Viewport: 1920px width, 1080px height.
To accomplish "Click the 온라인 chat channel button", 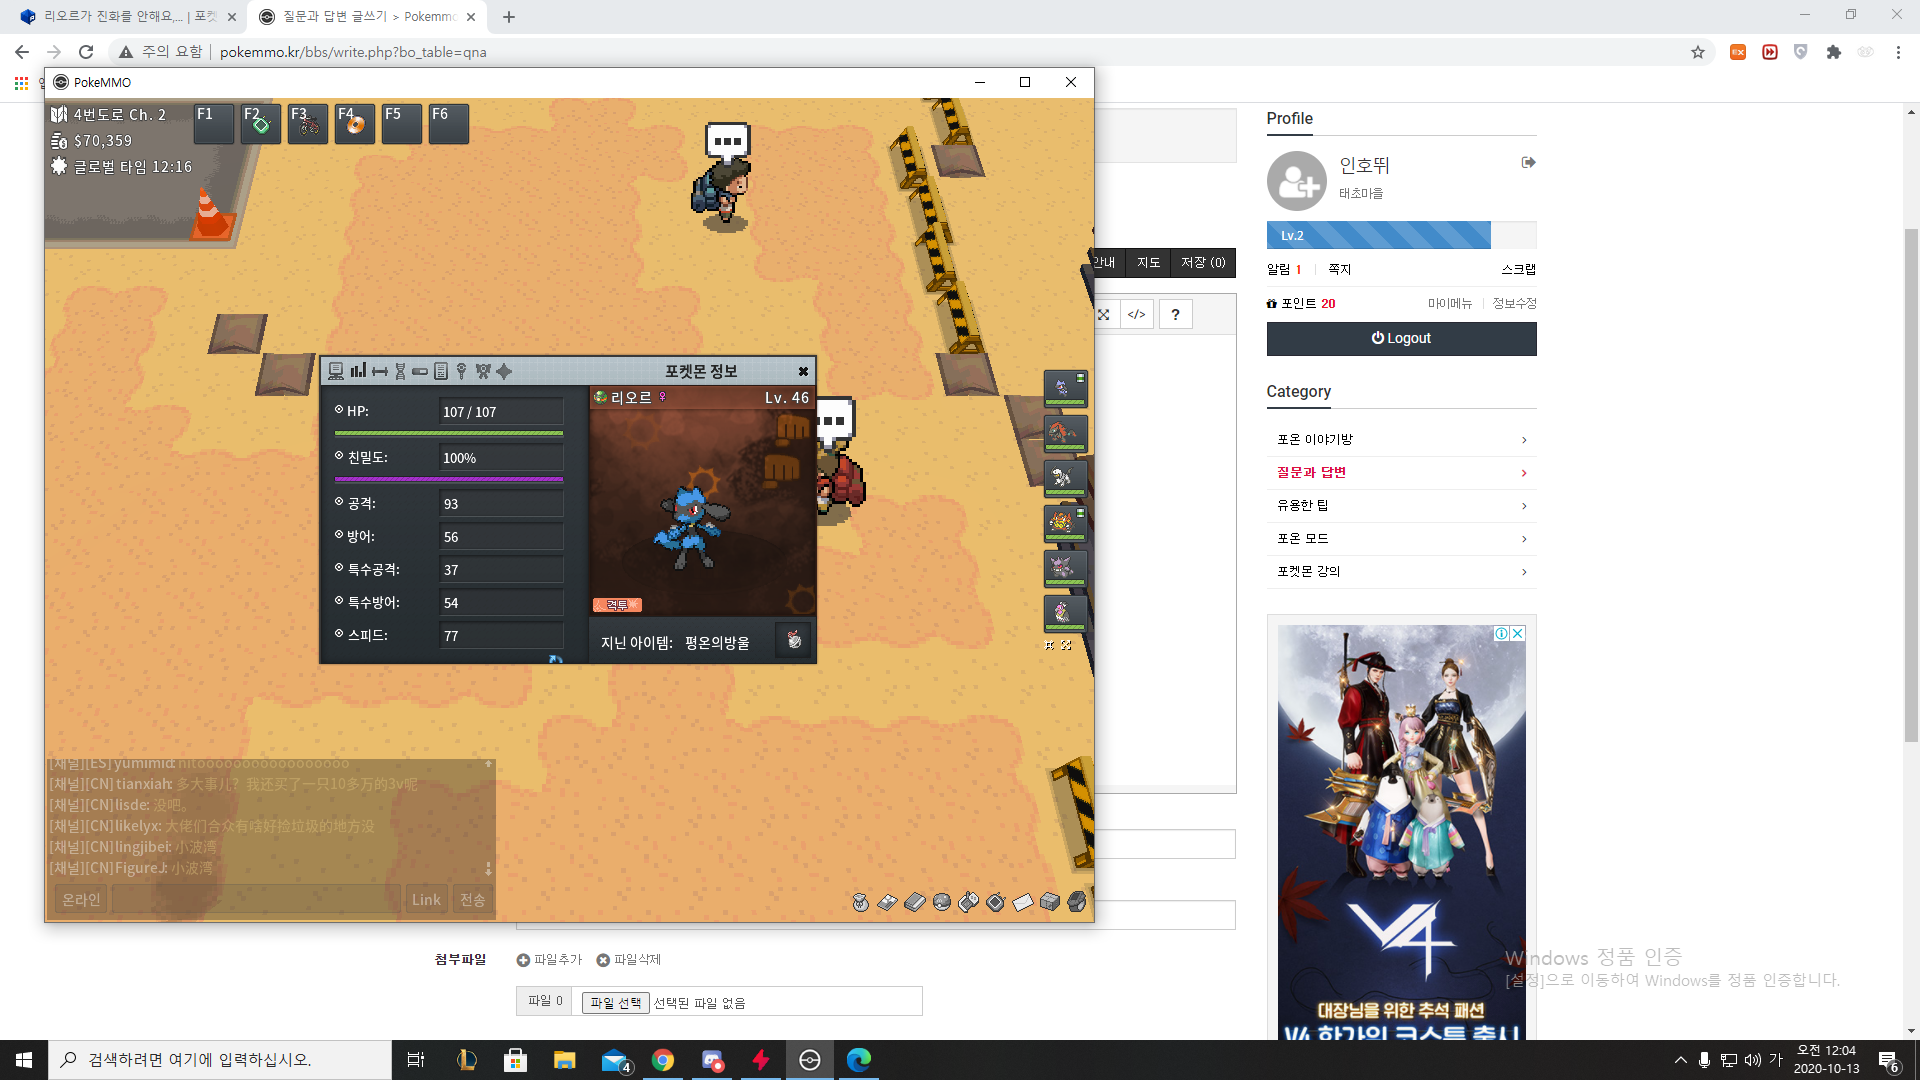I will 81,899.
